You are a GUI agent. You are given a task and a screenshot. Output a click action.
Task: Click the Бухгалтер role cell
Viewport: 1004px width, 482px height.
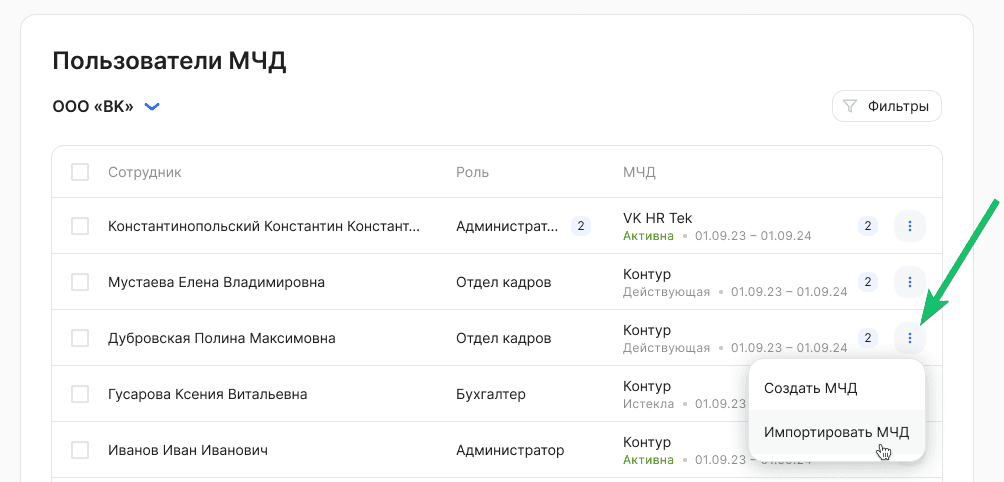click(x=490, y=394)
